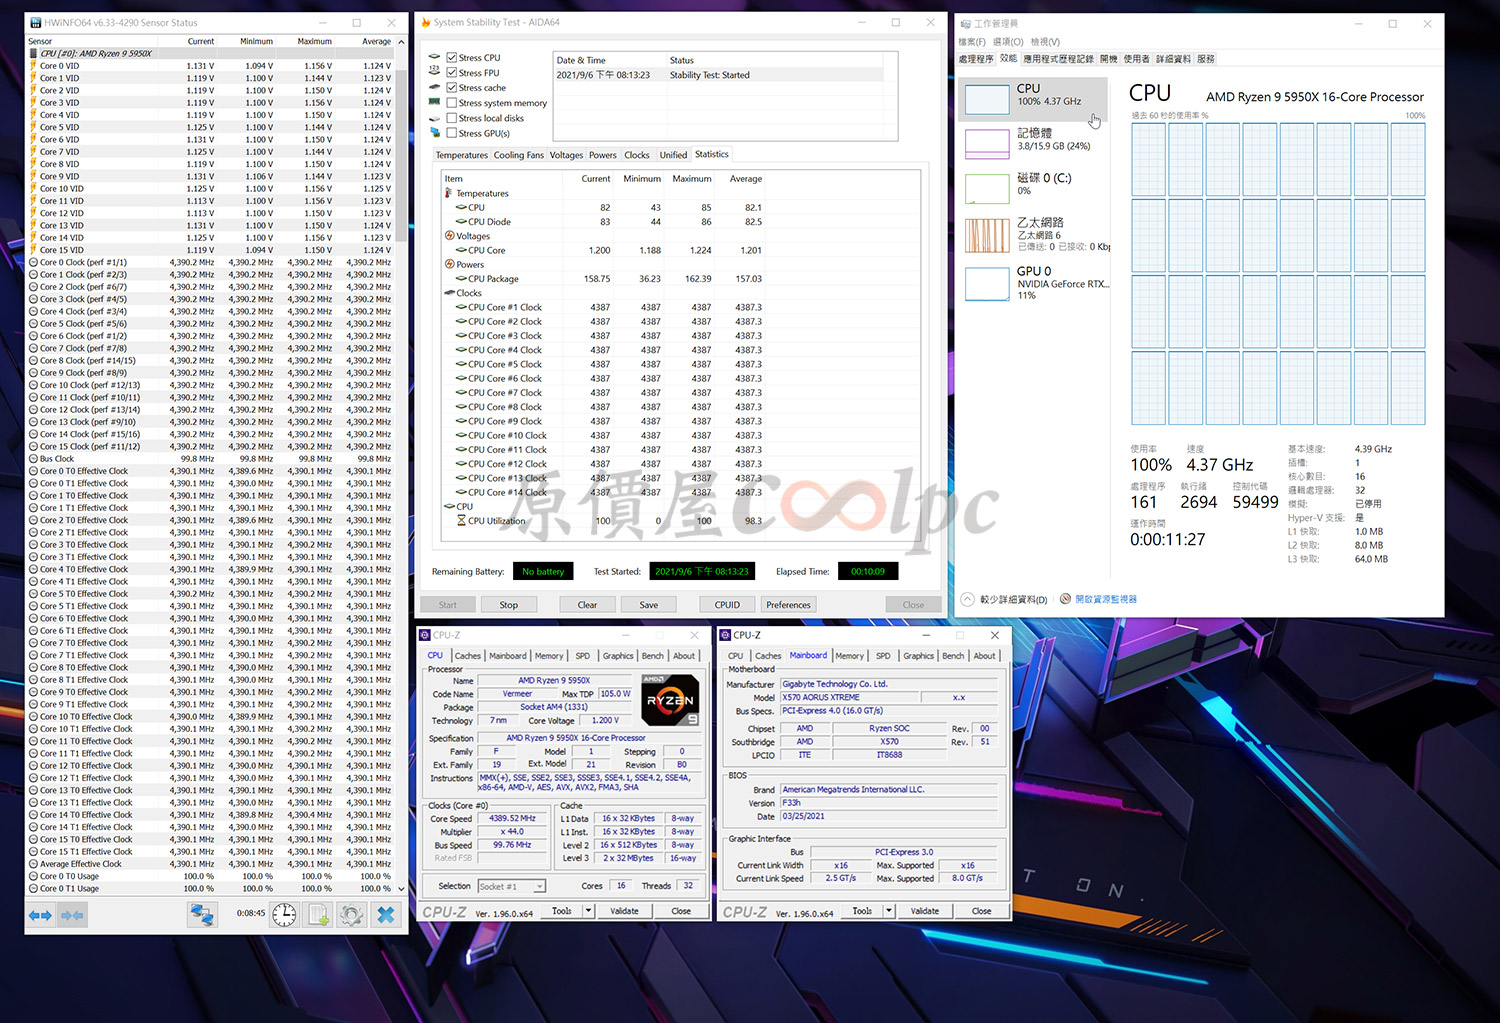Click Clear button in AIDA64
Screen dimensions: 1500x1023
tap(587, 605)
